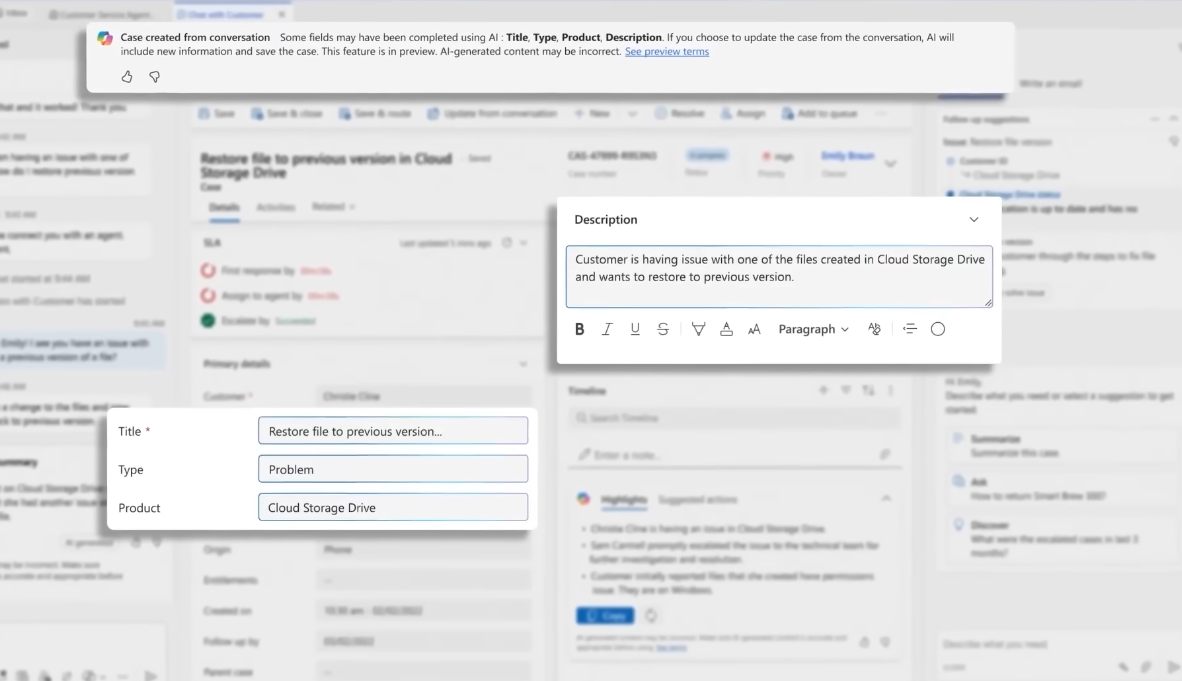Click the Search Timeline box
The height and width of the screenshot is (681, 1182).
(735, 418)
